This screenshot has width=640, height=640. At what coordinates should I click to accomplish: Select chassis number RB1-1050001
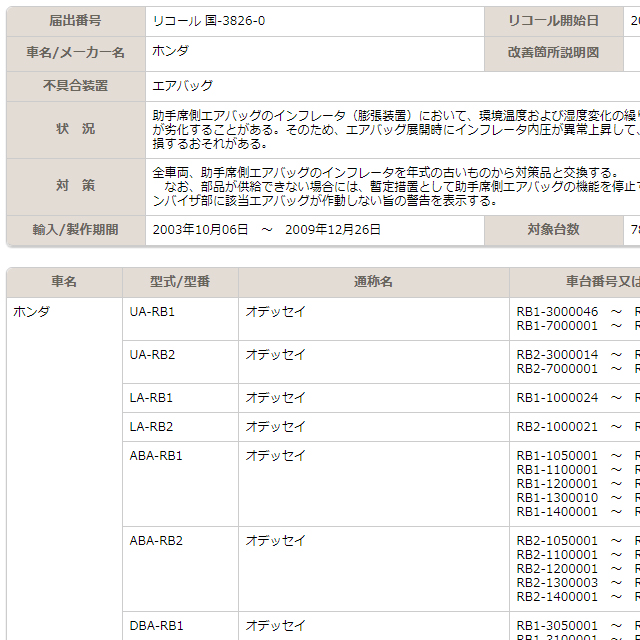557,456
